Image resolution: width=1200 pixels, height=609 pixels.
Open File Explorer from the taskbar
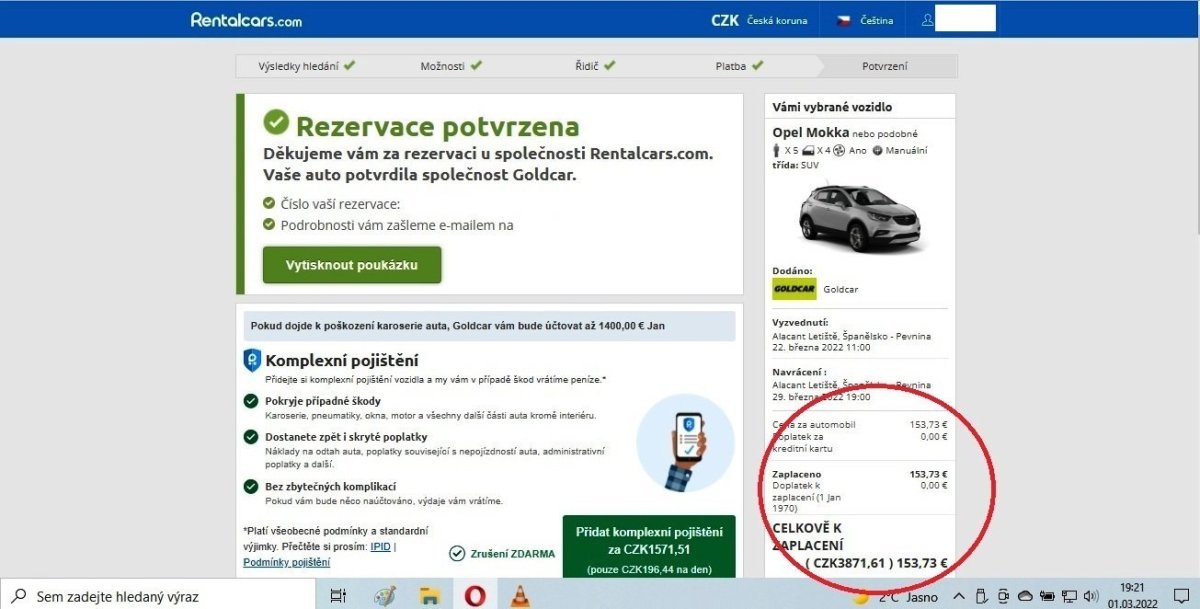(430, 596)
